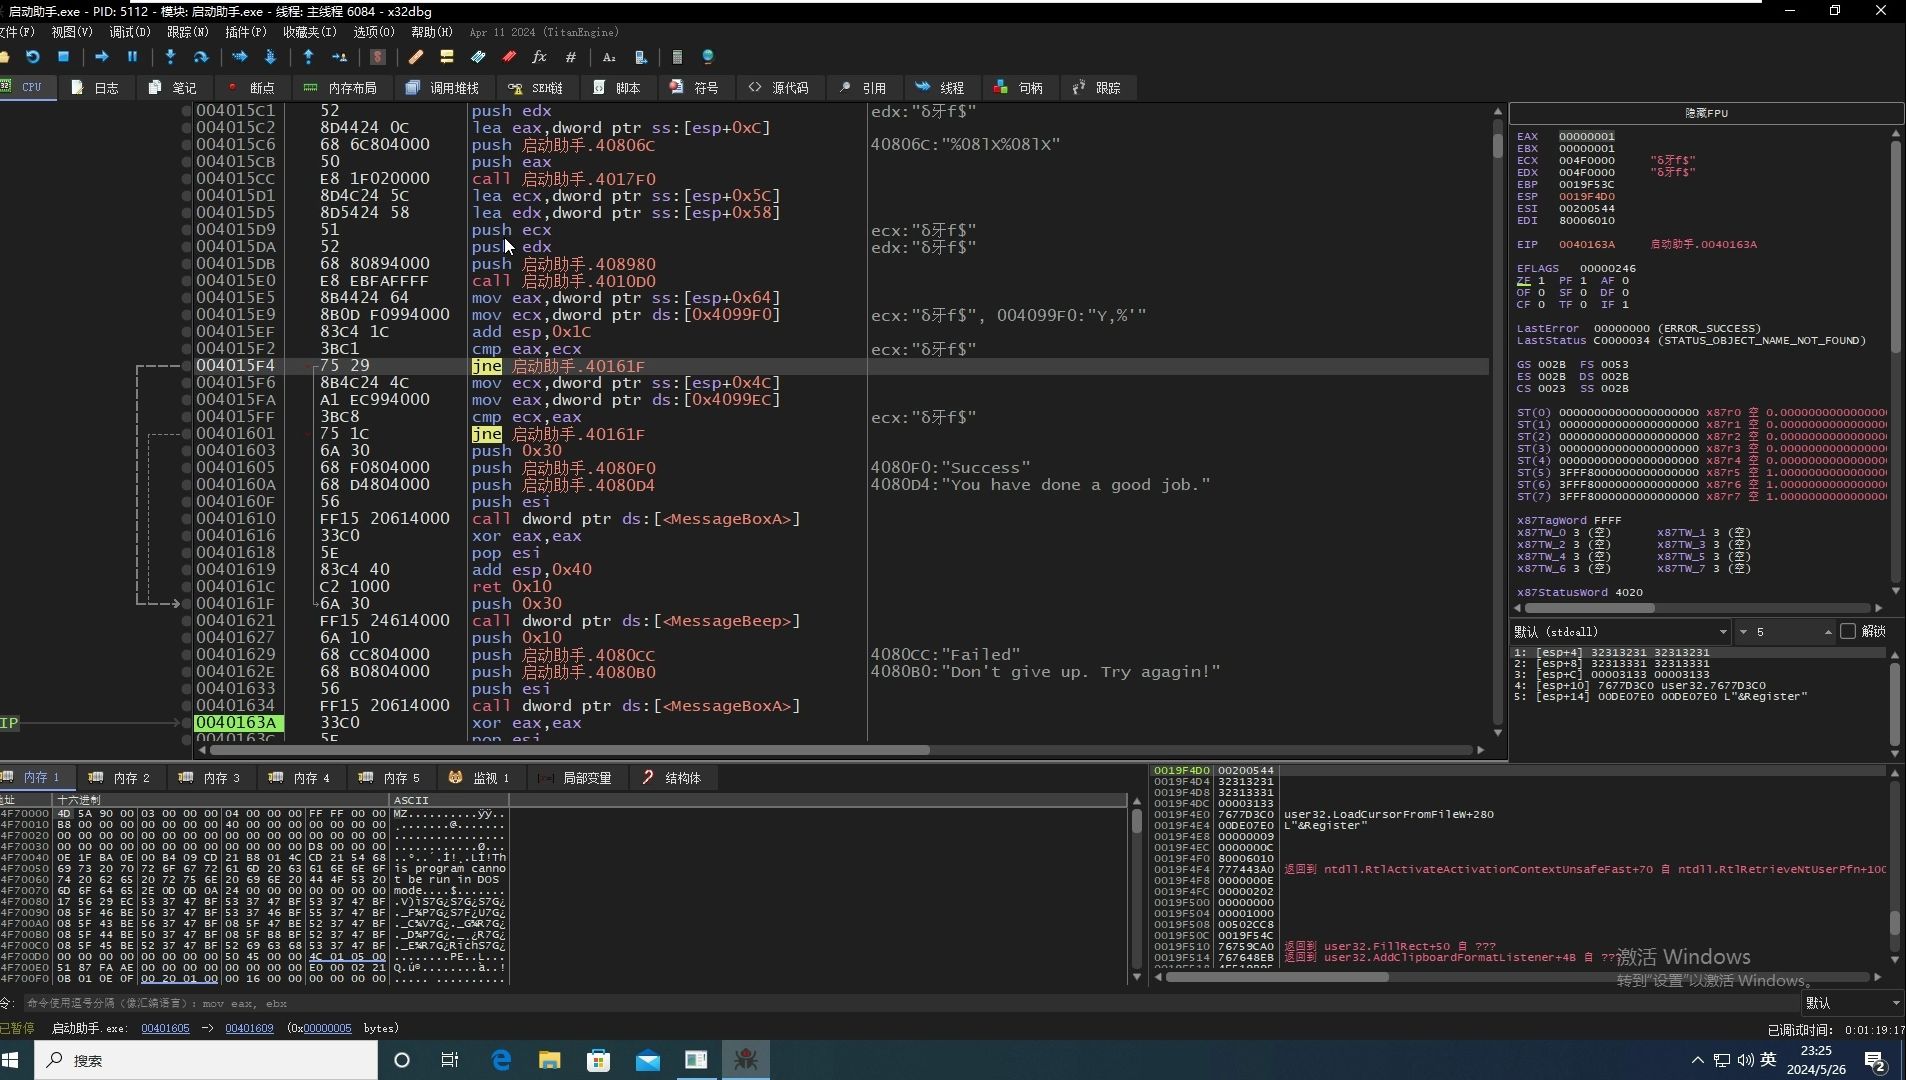Switch to the 句柄 handles tab

click(1018, 88)
